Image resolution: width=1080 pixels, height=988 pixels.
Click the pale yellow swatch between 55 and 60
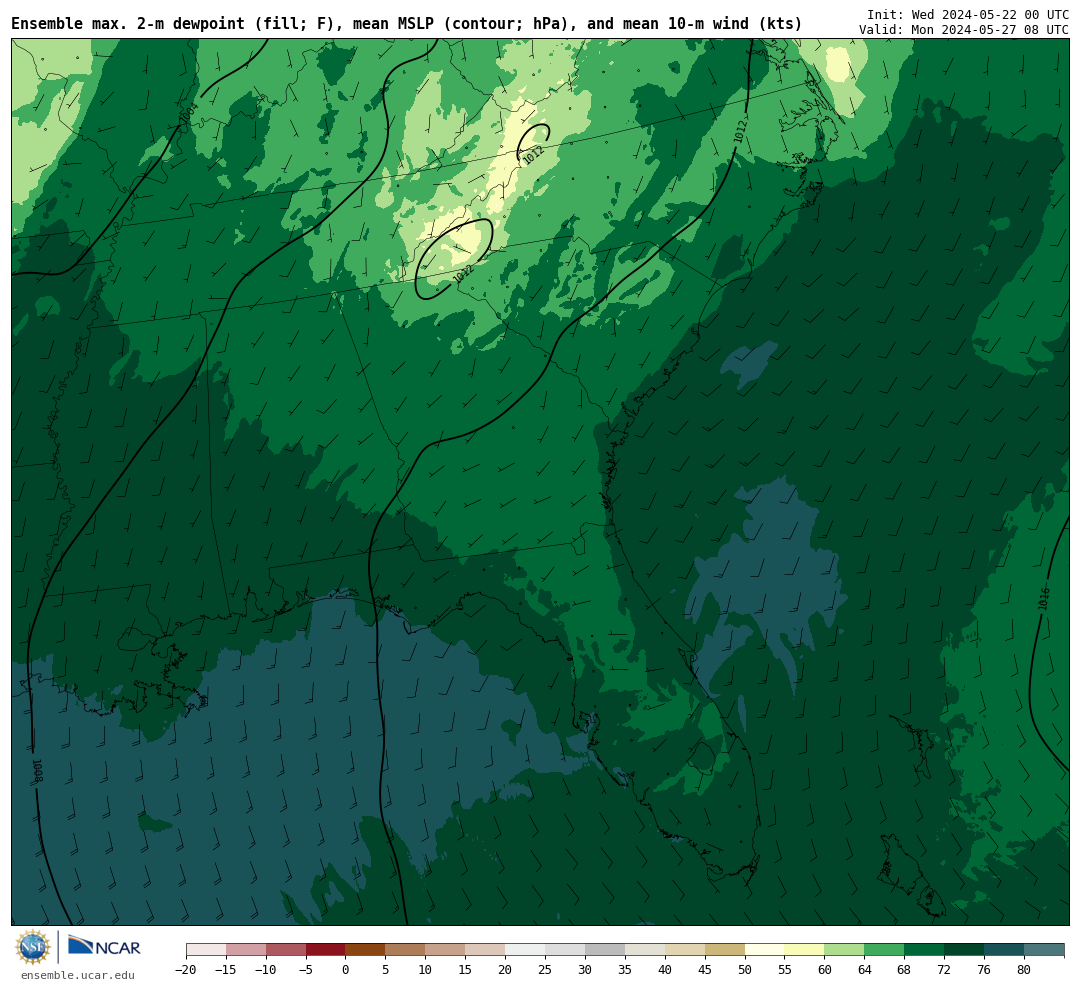[804, 951]
